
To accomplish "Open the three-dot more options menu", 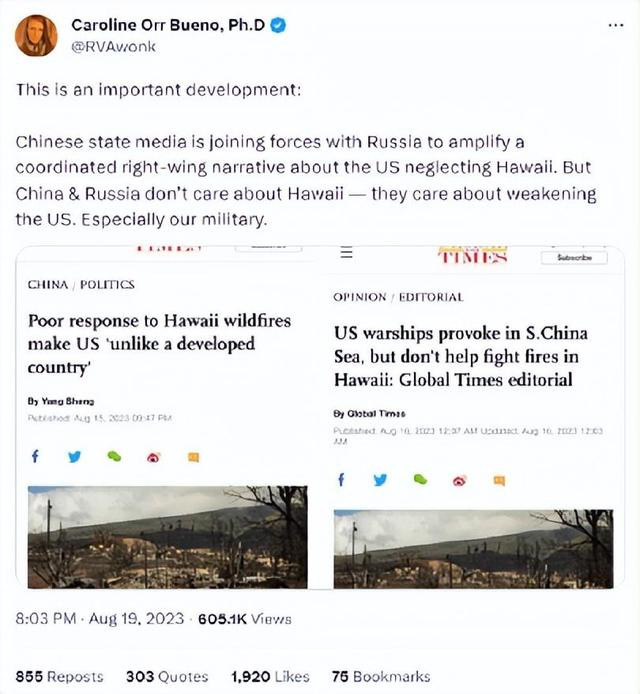I will point(616,26).
